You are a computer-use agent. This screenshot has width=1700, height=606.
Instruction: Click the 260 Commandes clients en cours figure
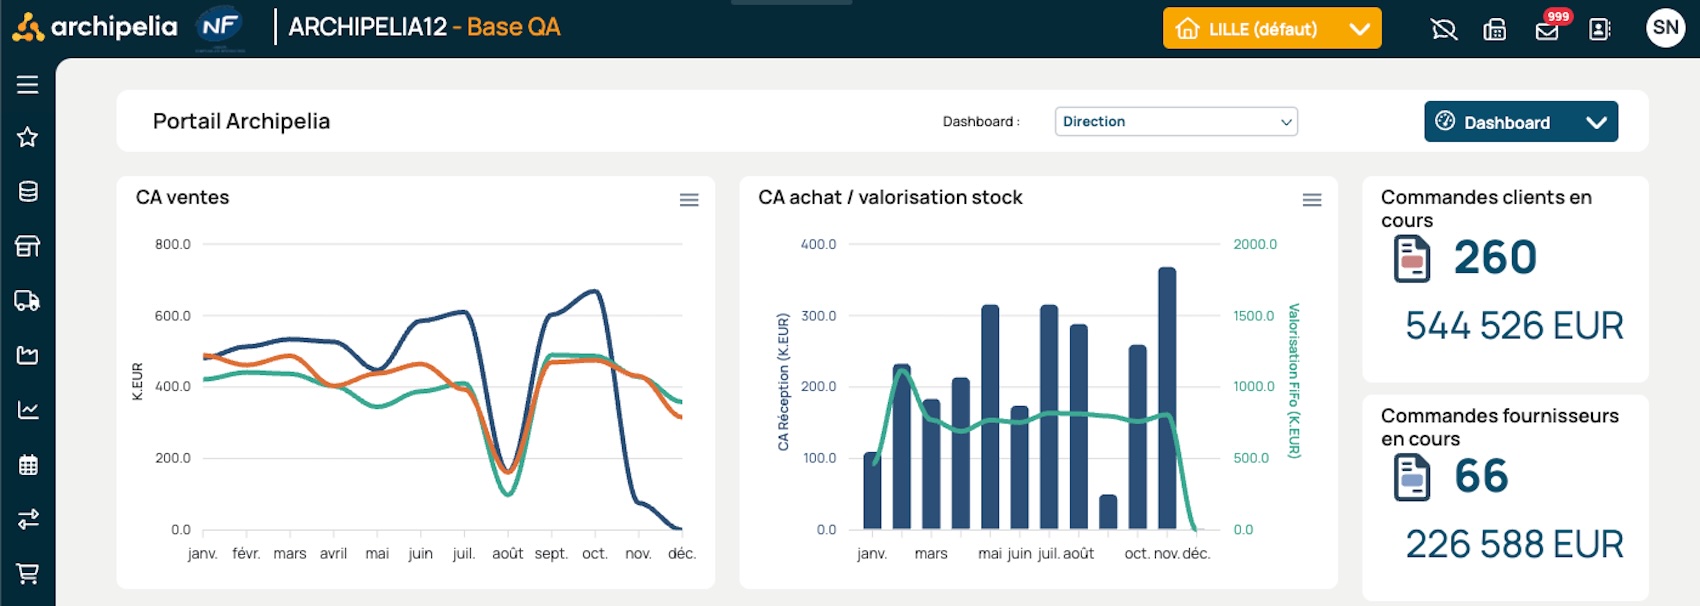coord(1494,258)
